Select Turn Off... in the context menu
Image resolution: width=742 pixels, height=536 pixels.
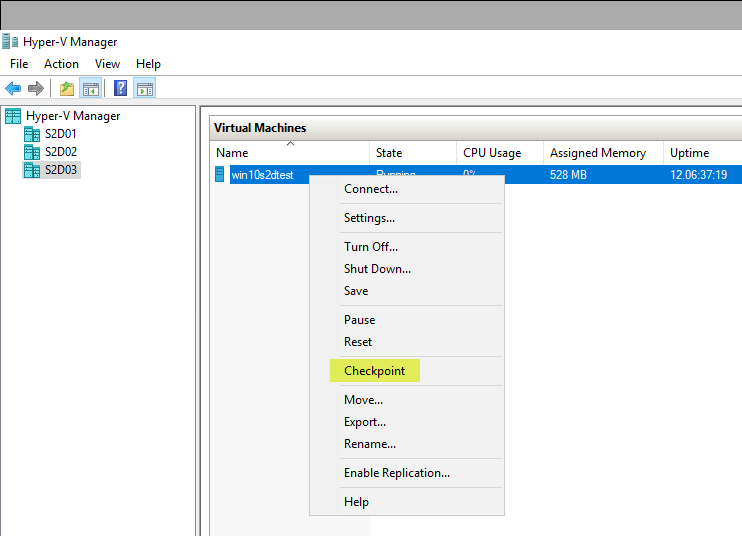pos(407,247)
